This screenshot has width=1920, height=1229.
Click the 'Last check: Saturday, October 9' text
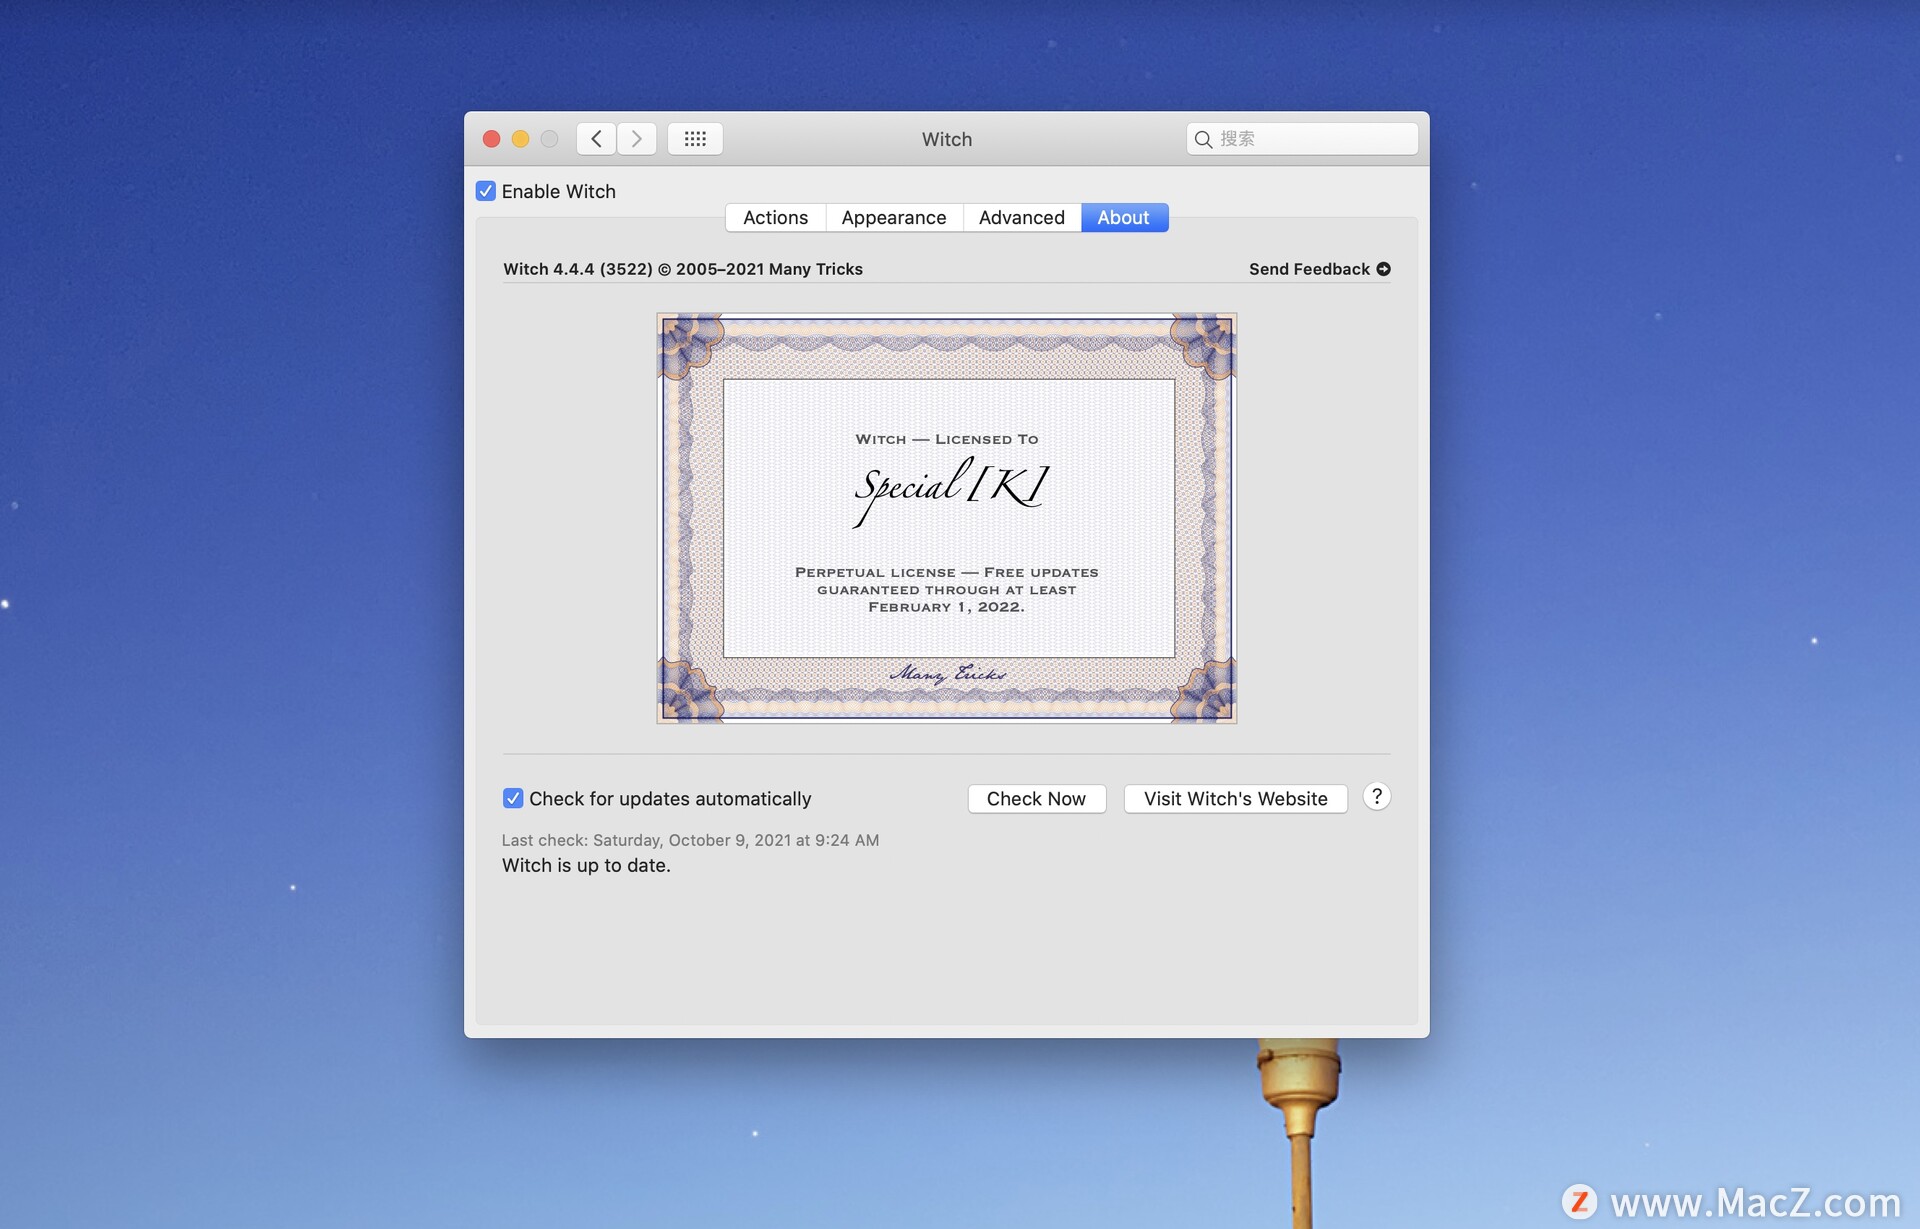point(690,840)
